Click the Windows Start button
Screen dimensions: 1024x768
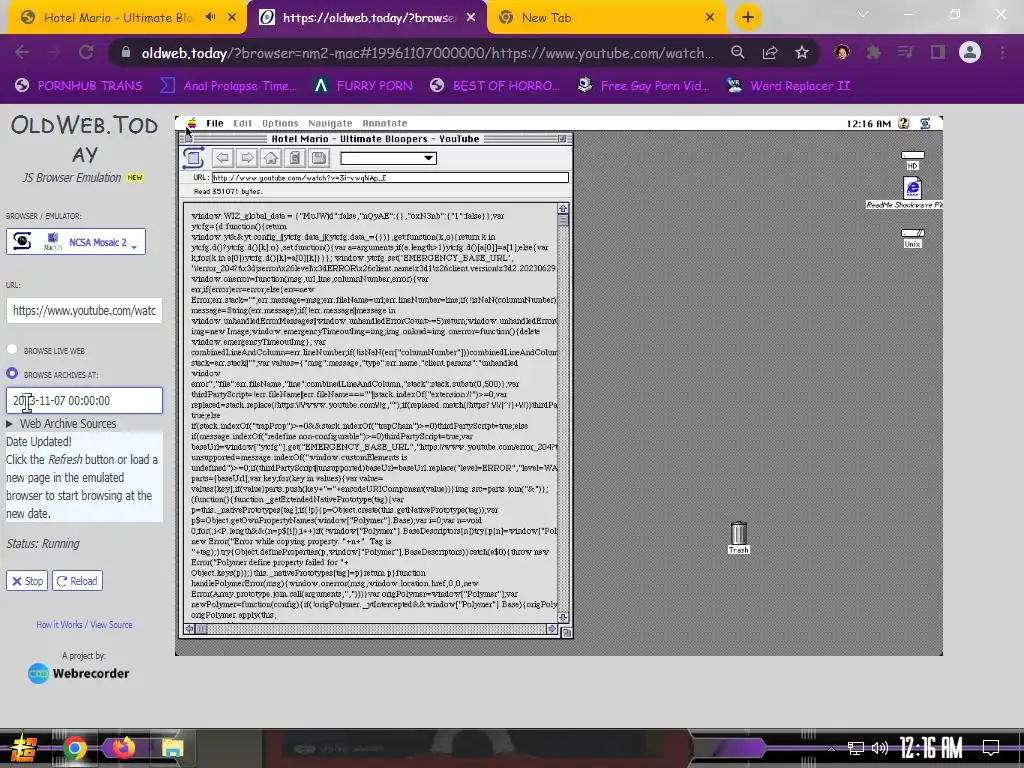[24, 748]
